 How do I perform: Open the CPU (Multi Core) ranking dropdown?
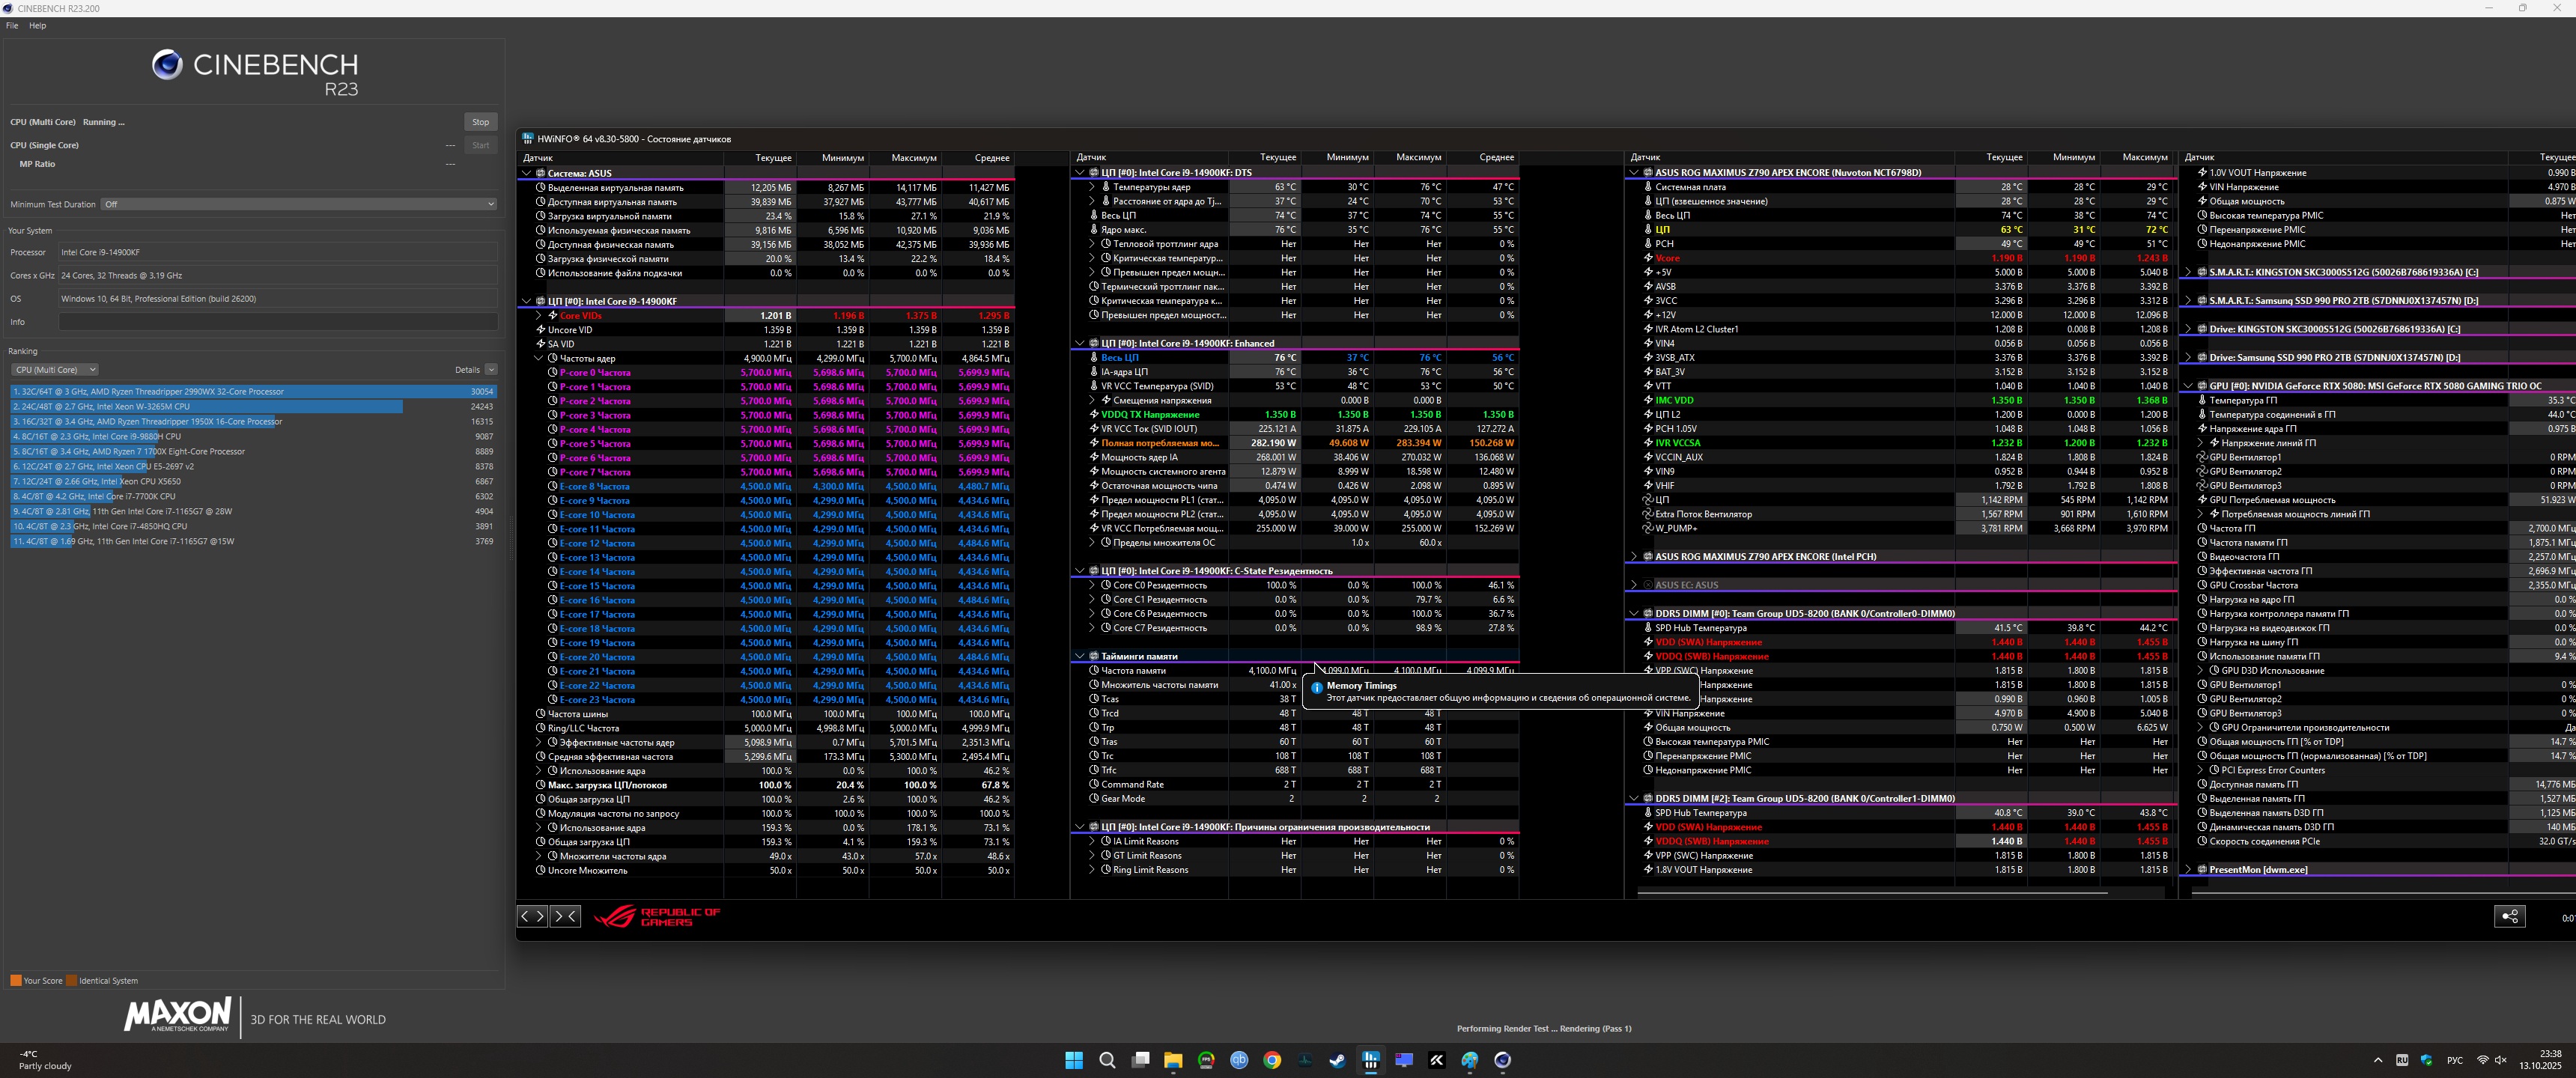(x=55, y=370)
